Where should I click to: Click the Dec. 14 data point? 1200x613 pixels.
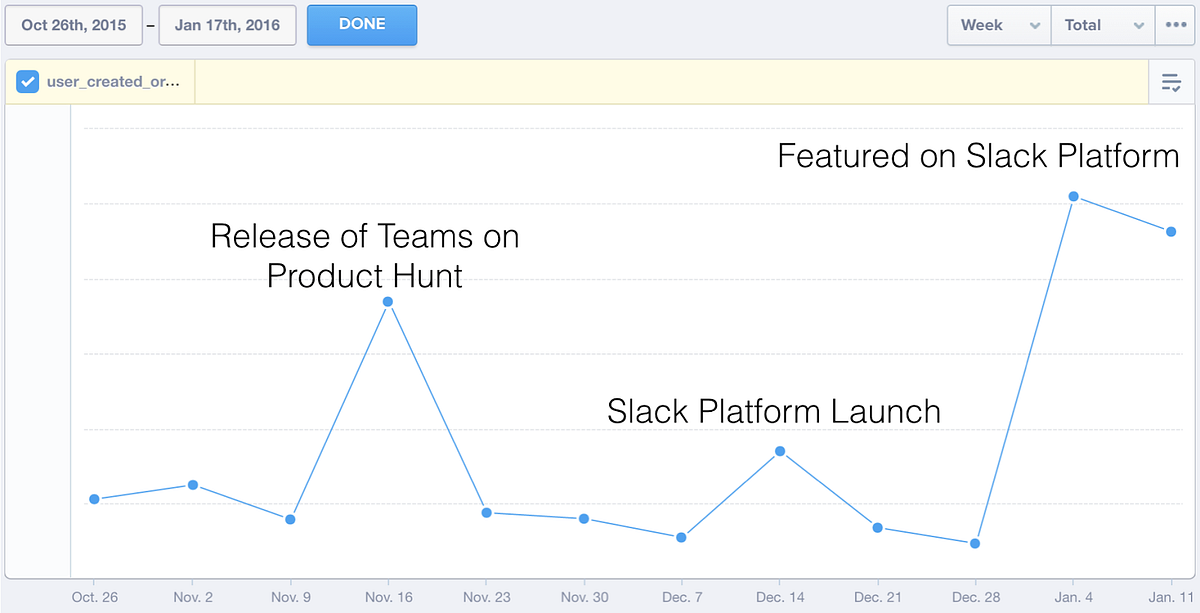tap(780, 451)
